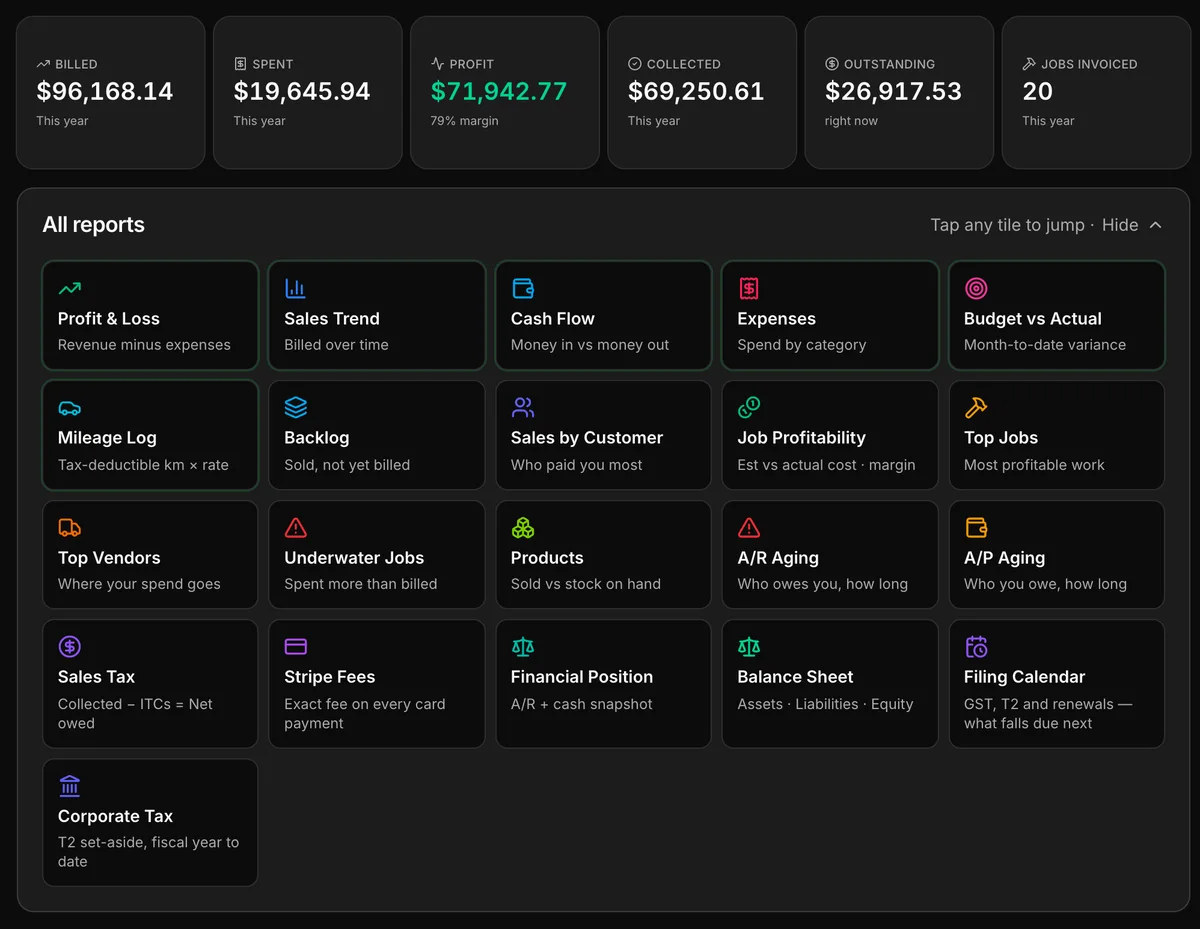Click 'Collected − ITCs = Net owed' text
The height and width of the screenshot is (929, 1200).
tap(135, 713)
